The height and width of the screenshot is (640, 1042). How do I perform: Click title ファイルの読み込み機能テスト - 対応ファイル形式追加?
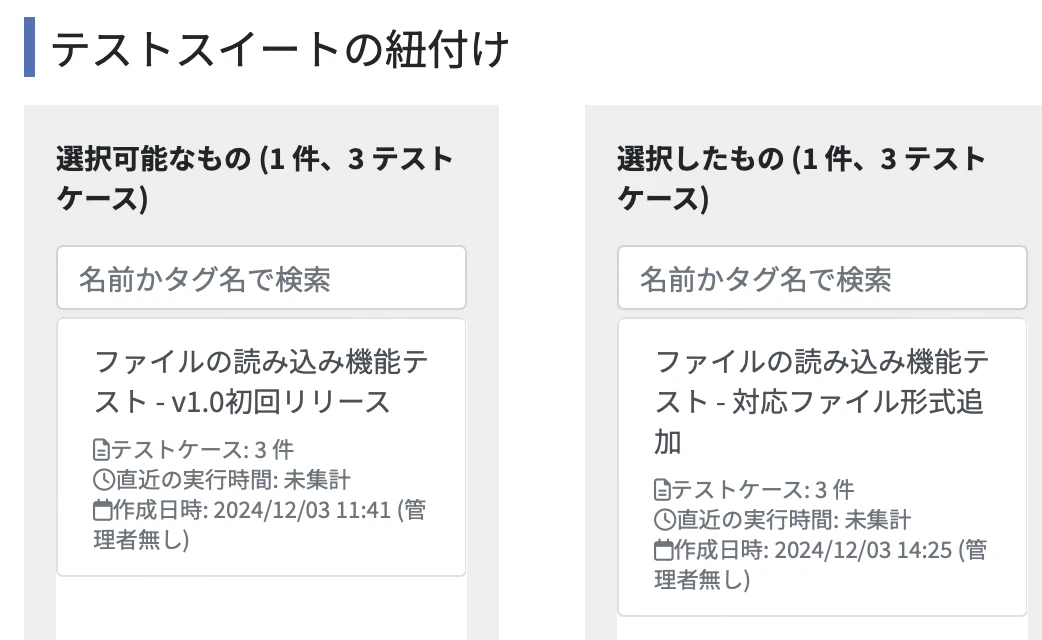[822, 402]
